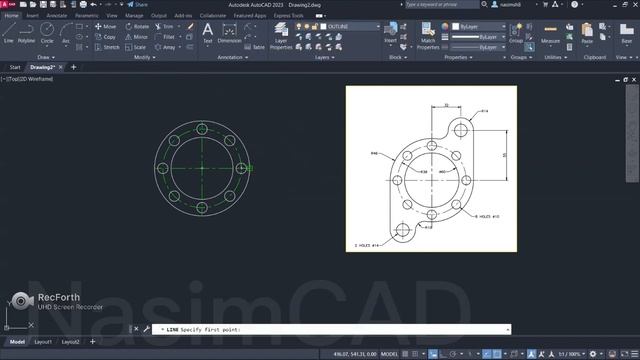
Task: Select the Arc tool
Action: (x=66, y=33)
